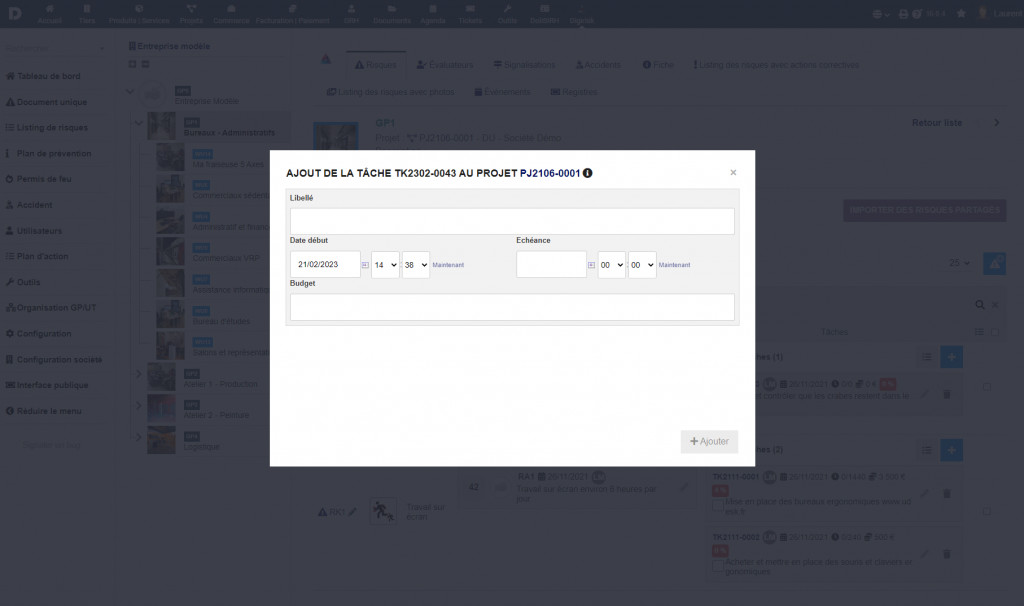Open the Tickets module icon

(x=470, y=9)
